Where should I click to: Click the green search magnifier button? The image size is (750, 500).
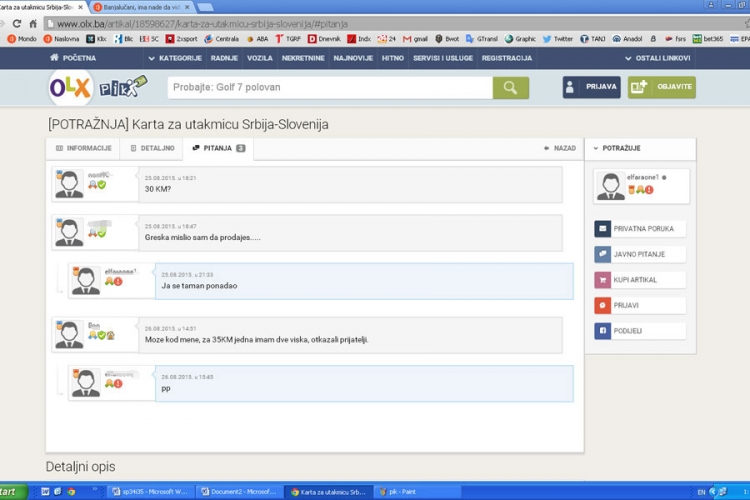pos(510,88)
